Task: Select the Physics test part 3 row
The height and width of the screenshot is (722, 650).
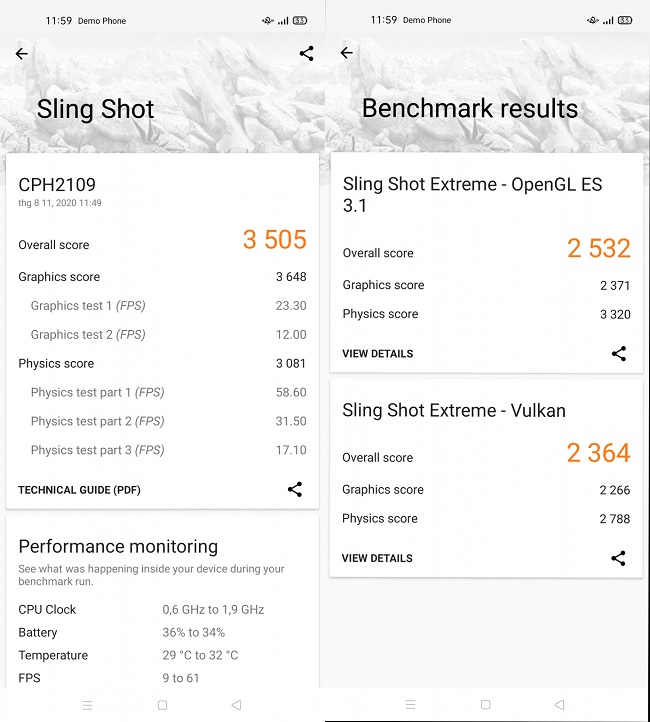Action: (162, 450)
